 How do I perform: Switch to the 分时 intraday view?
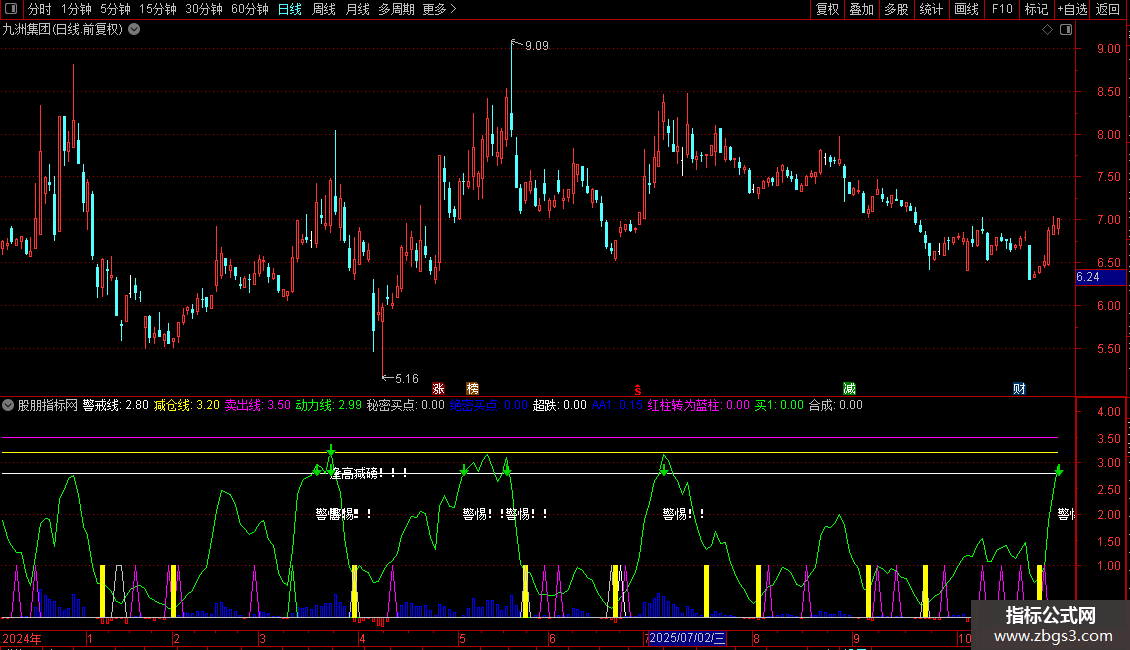point(39,10)
